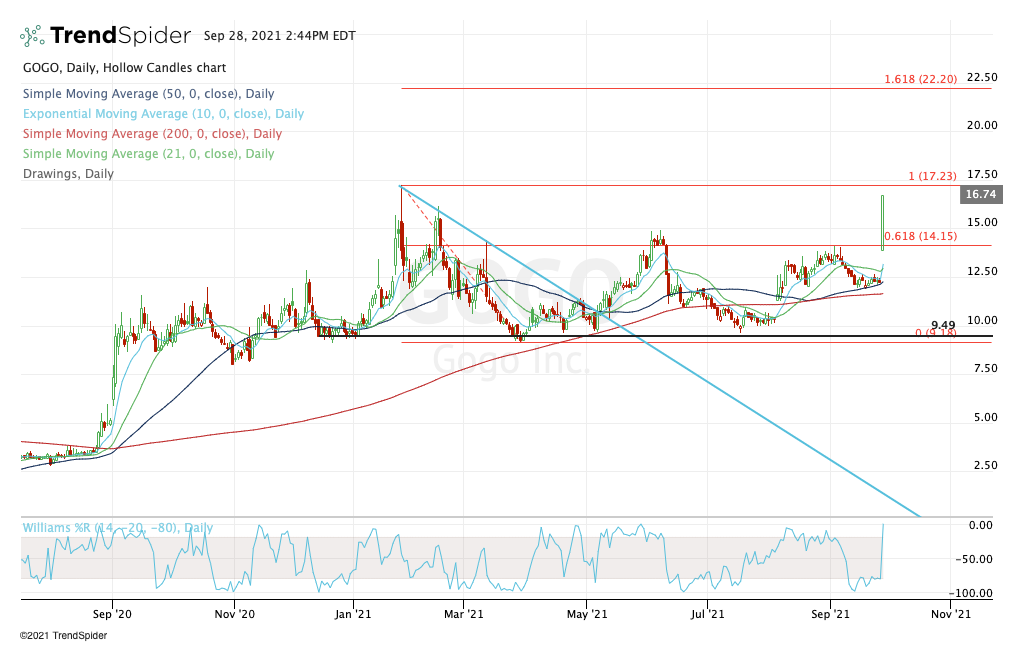1023x645 pixels.
Task: Click the tall latest breakout candle
Action: click(x=882, y=222)
